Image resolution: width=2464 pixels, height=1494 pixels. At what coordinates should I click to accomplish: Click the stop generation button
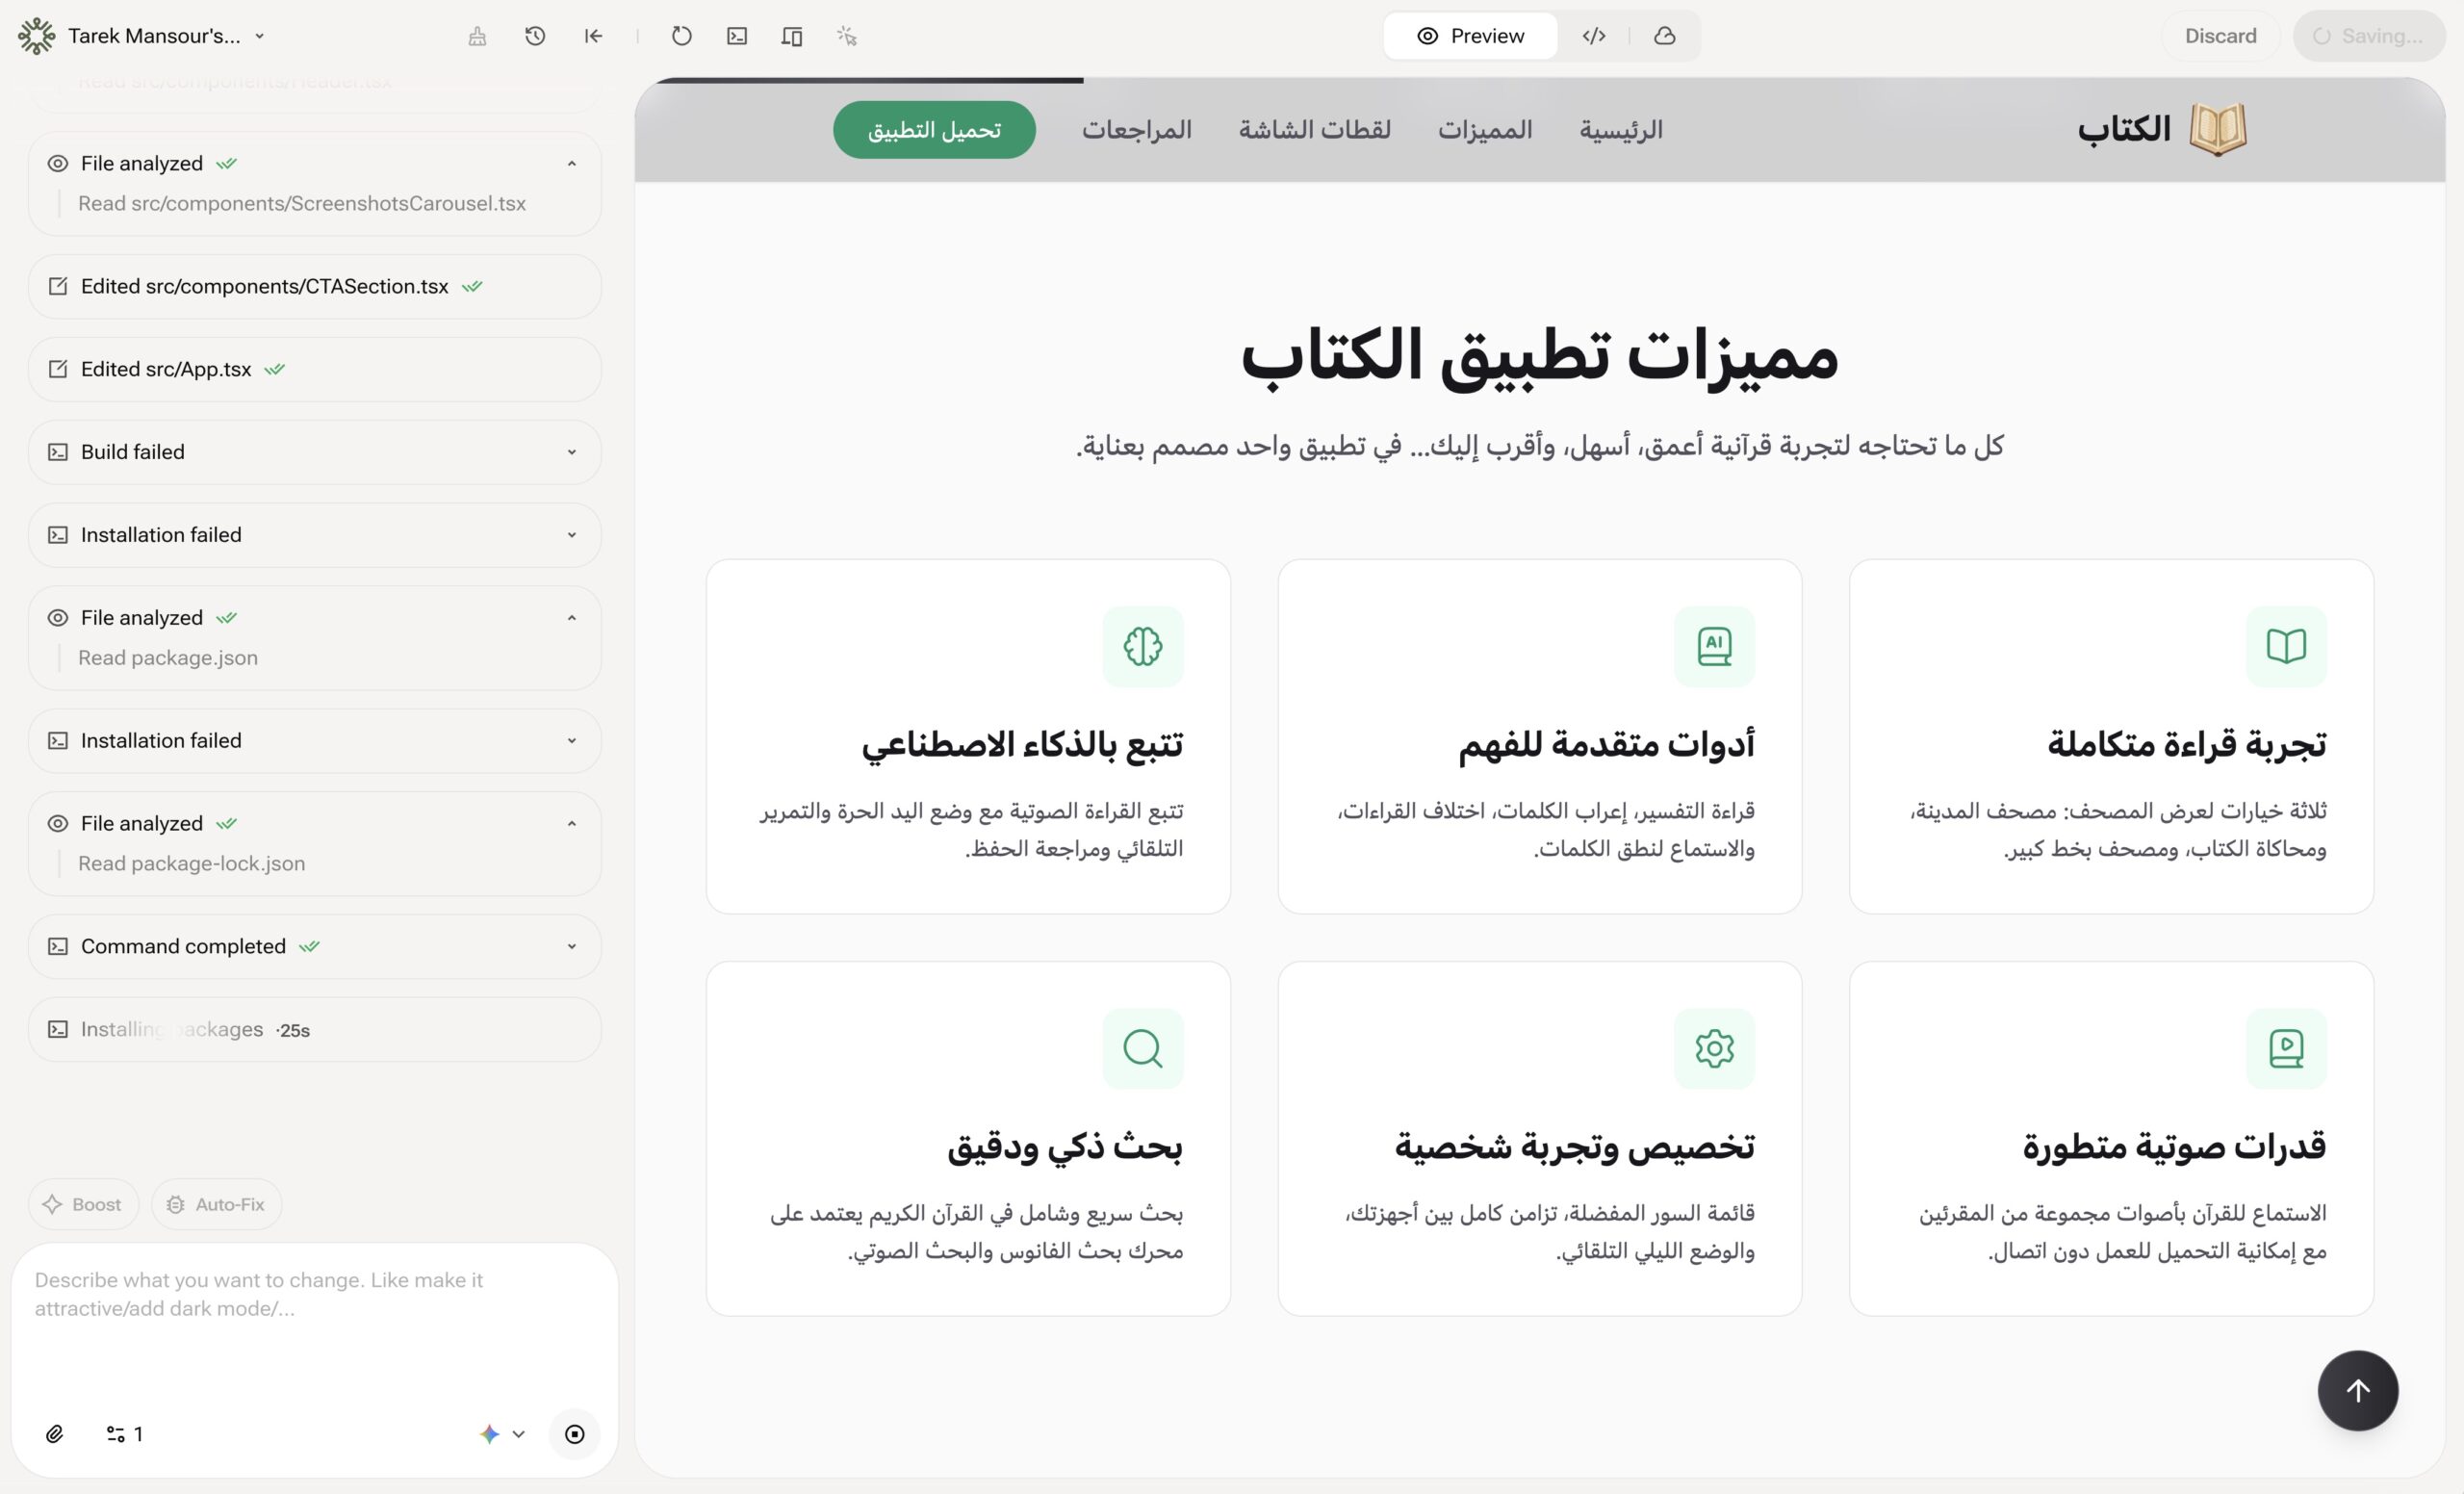coord(575,1434)
